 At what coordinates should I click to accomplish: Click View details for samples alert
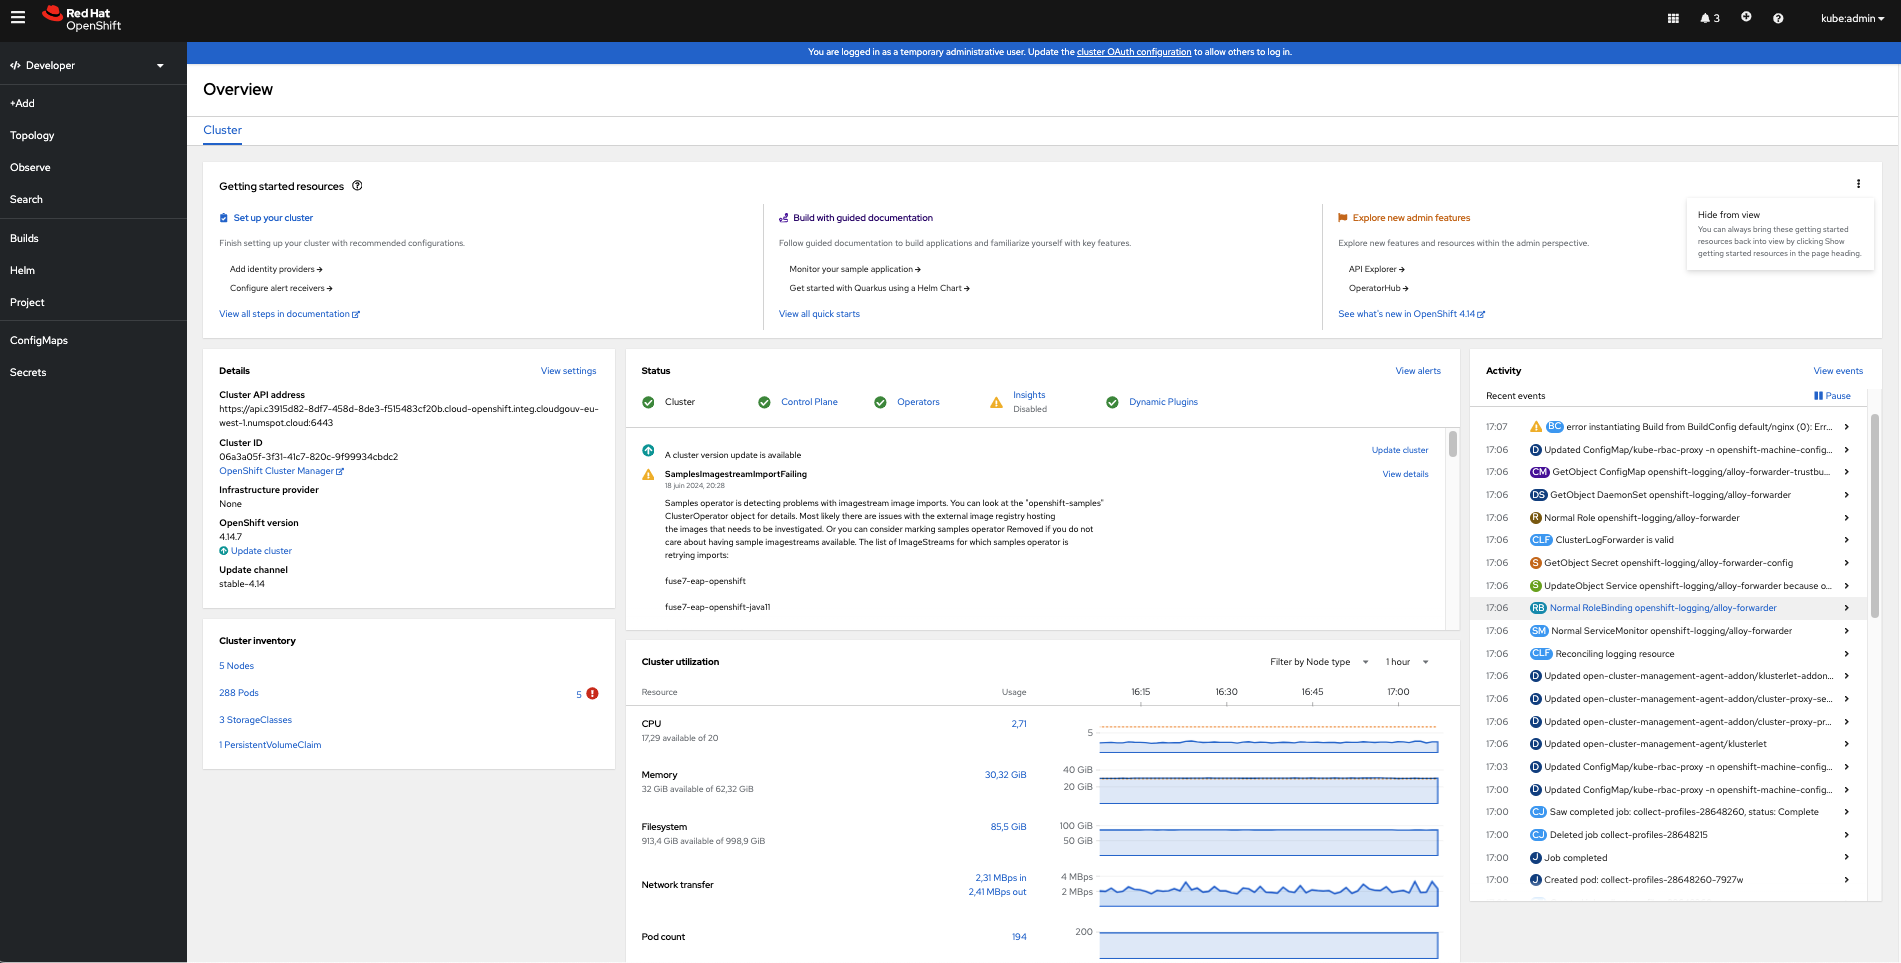coord(1405,474)
